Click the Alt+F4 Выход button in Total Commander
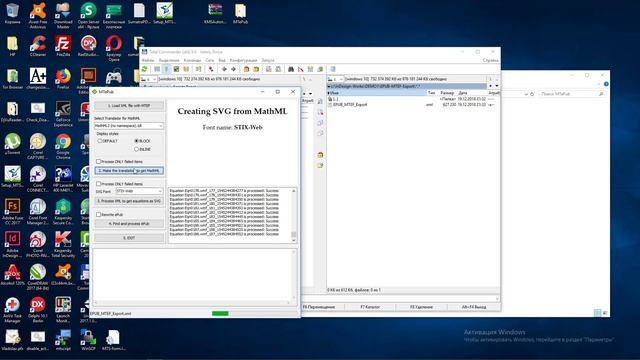The image size is (640, 360). point(473,307)
